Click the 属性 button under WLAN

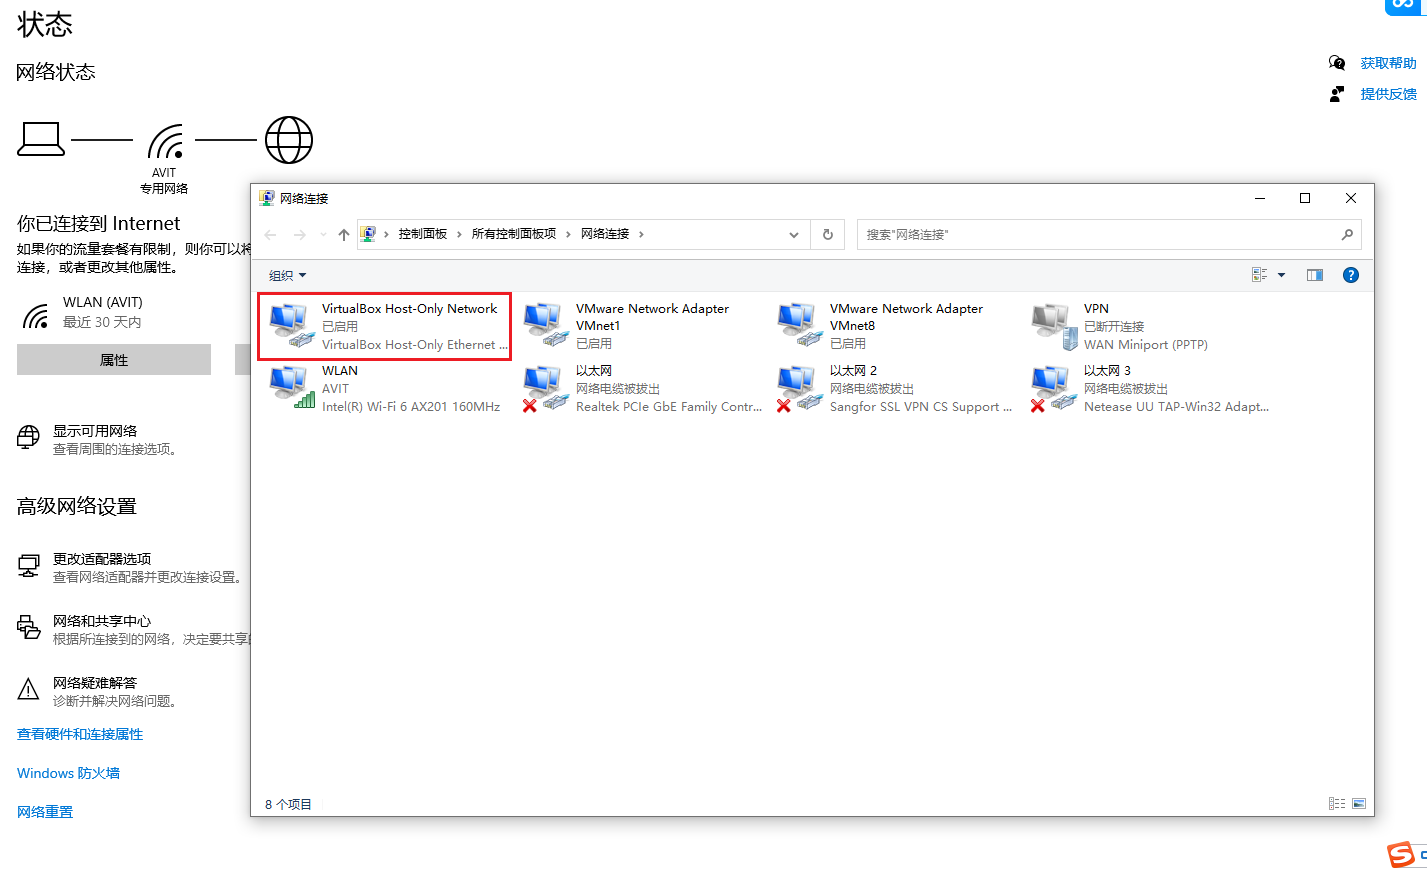[114, 360]
